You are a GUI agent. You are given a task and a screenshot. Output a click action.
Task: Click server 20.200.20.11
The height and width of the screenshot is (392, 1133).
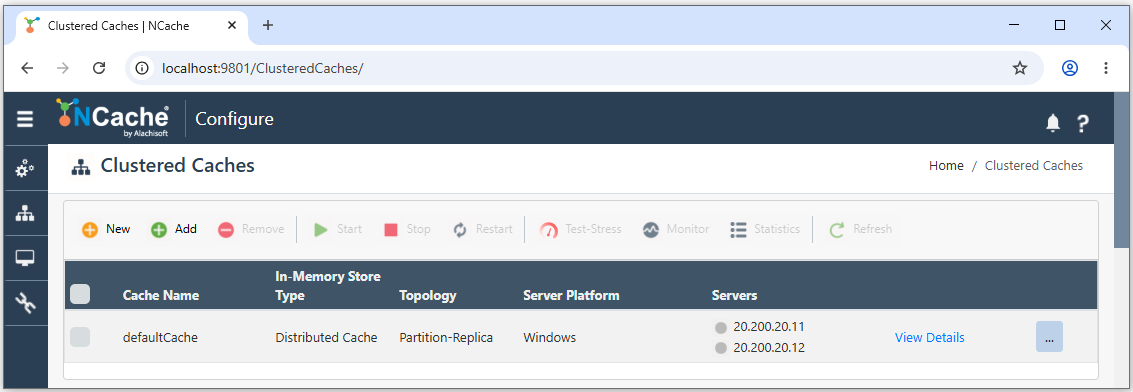[x=769, y=326]
